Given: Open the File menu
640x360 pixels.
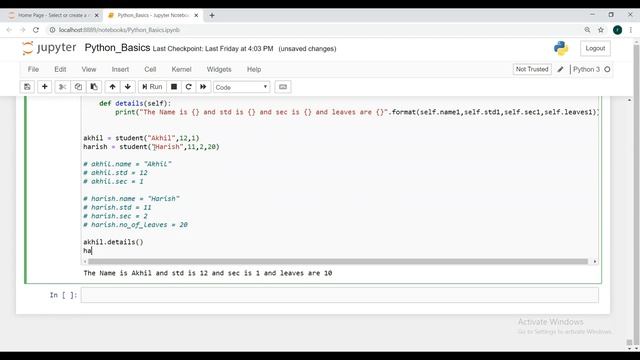Looking at the screenshot, I should coord(33,69).
